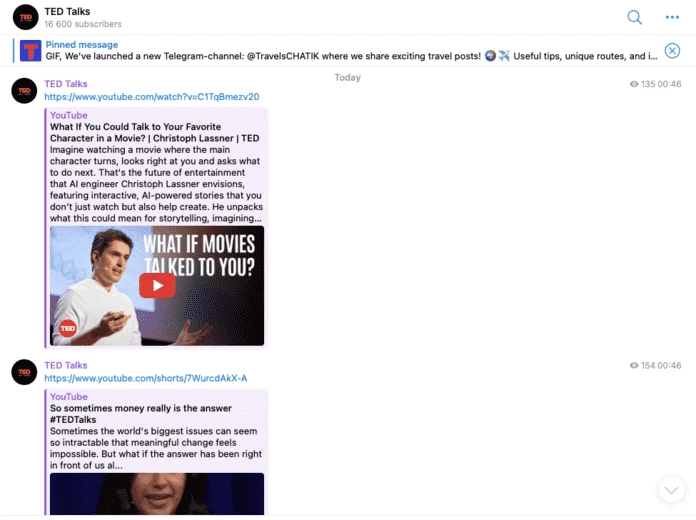696x520 pixels.
Task: Click the view count eye icon showing 135
Action: pos(634,85)
